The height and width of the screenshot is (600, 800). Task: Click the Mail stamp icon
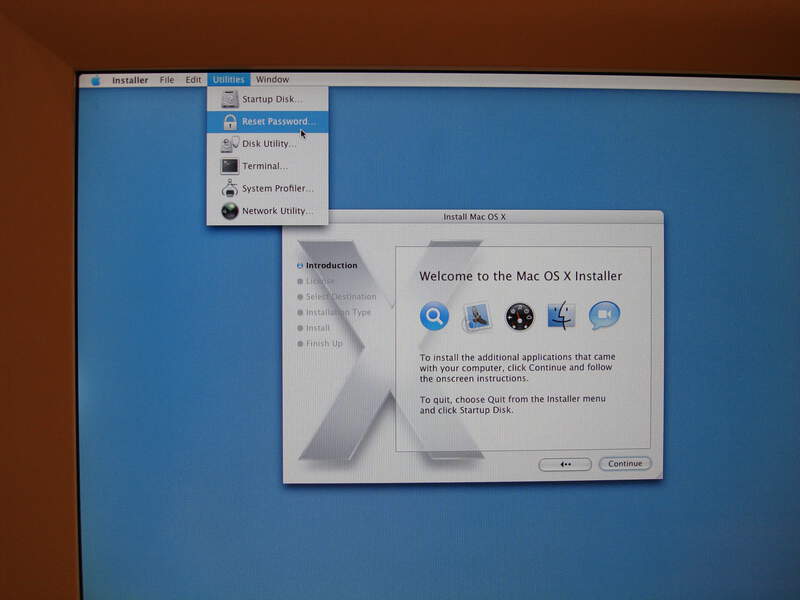click(477, 317)
